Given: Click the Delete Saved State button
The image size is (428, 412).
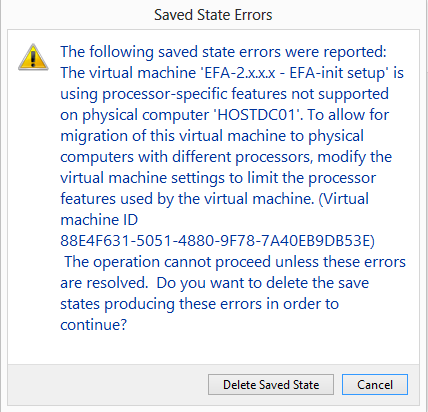Looking at the screenshot, I should coord(271,385).
